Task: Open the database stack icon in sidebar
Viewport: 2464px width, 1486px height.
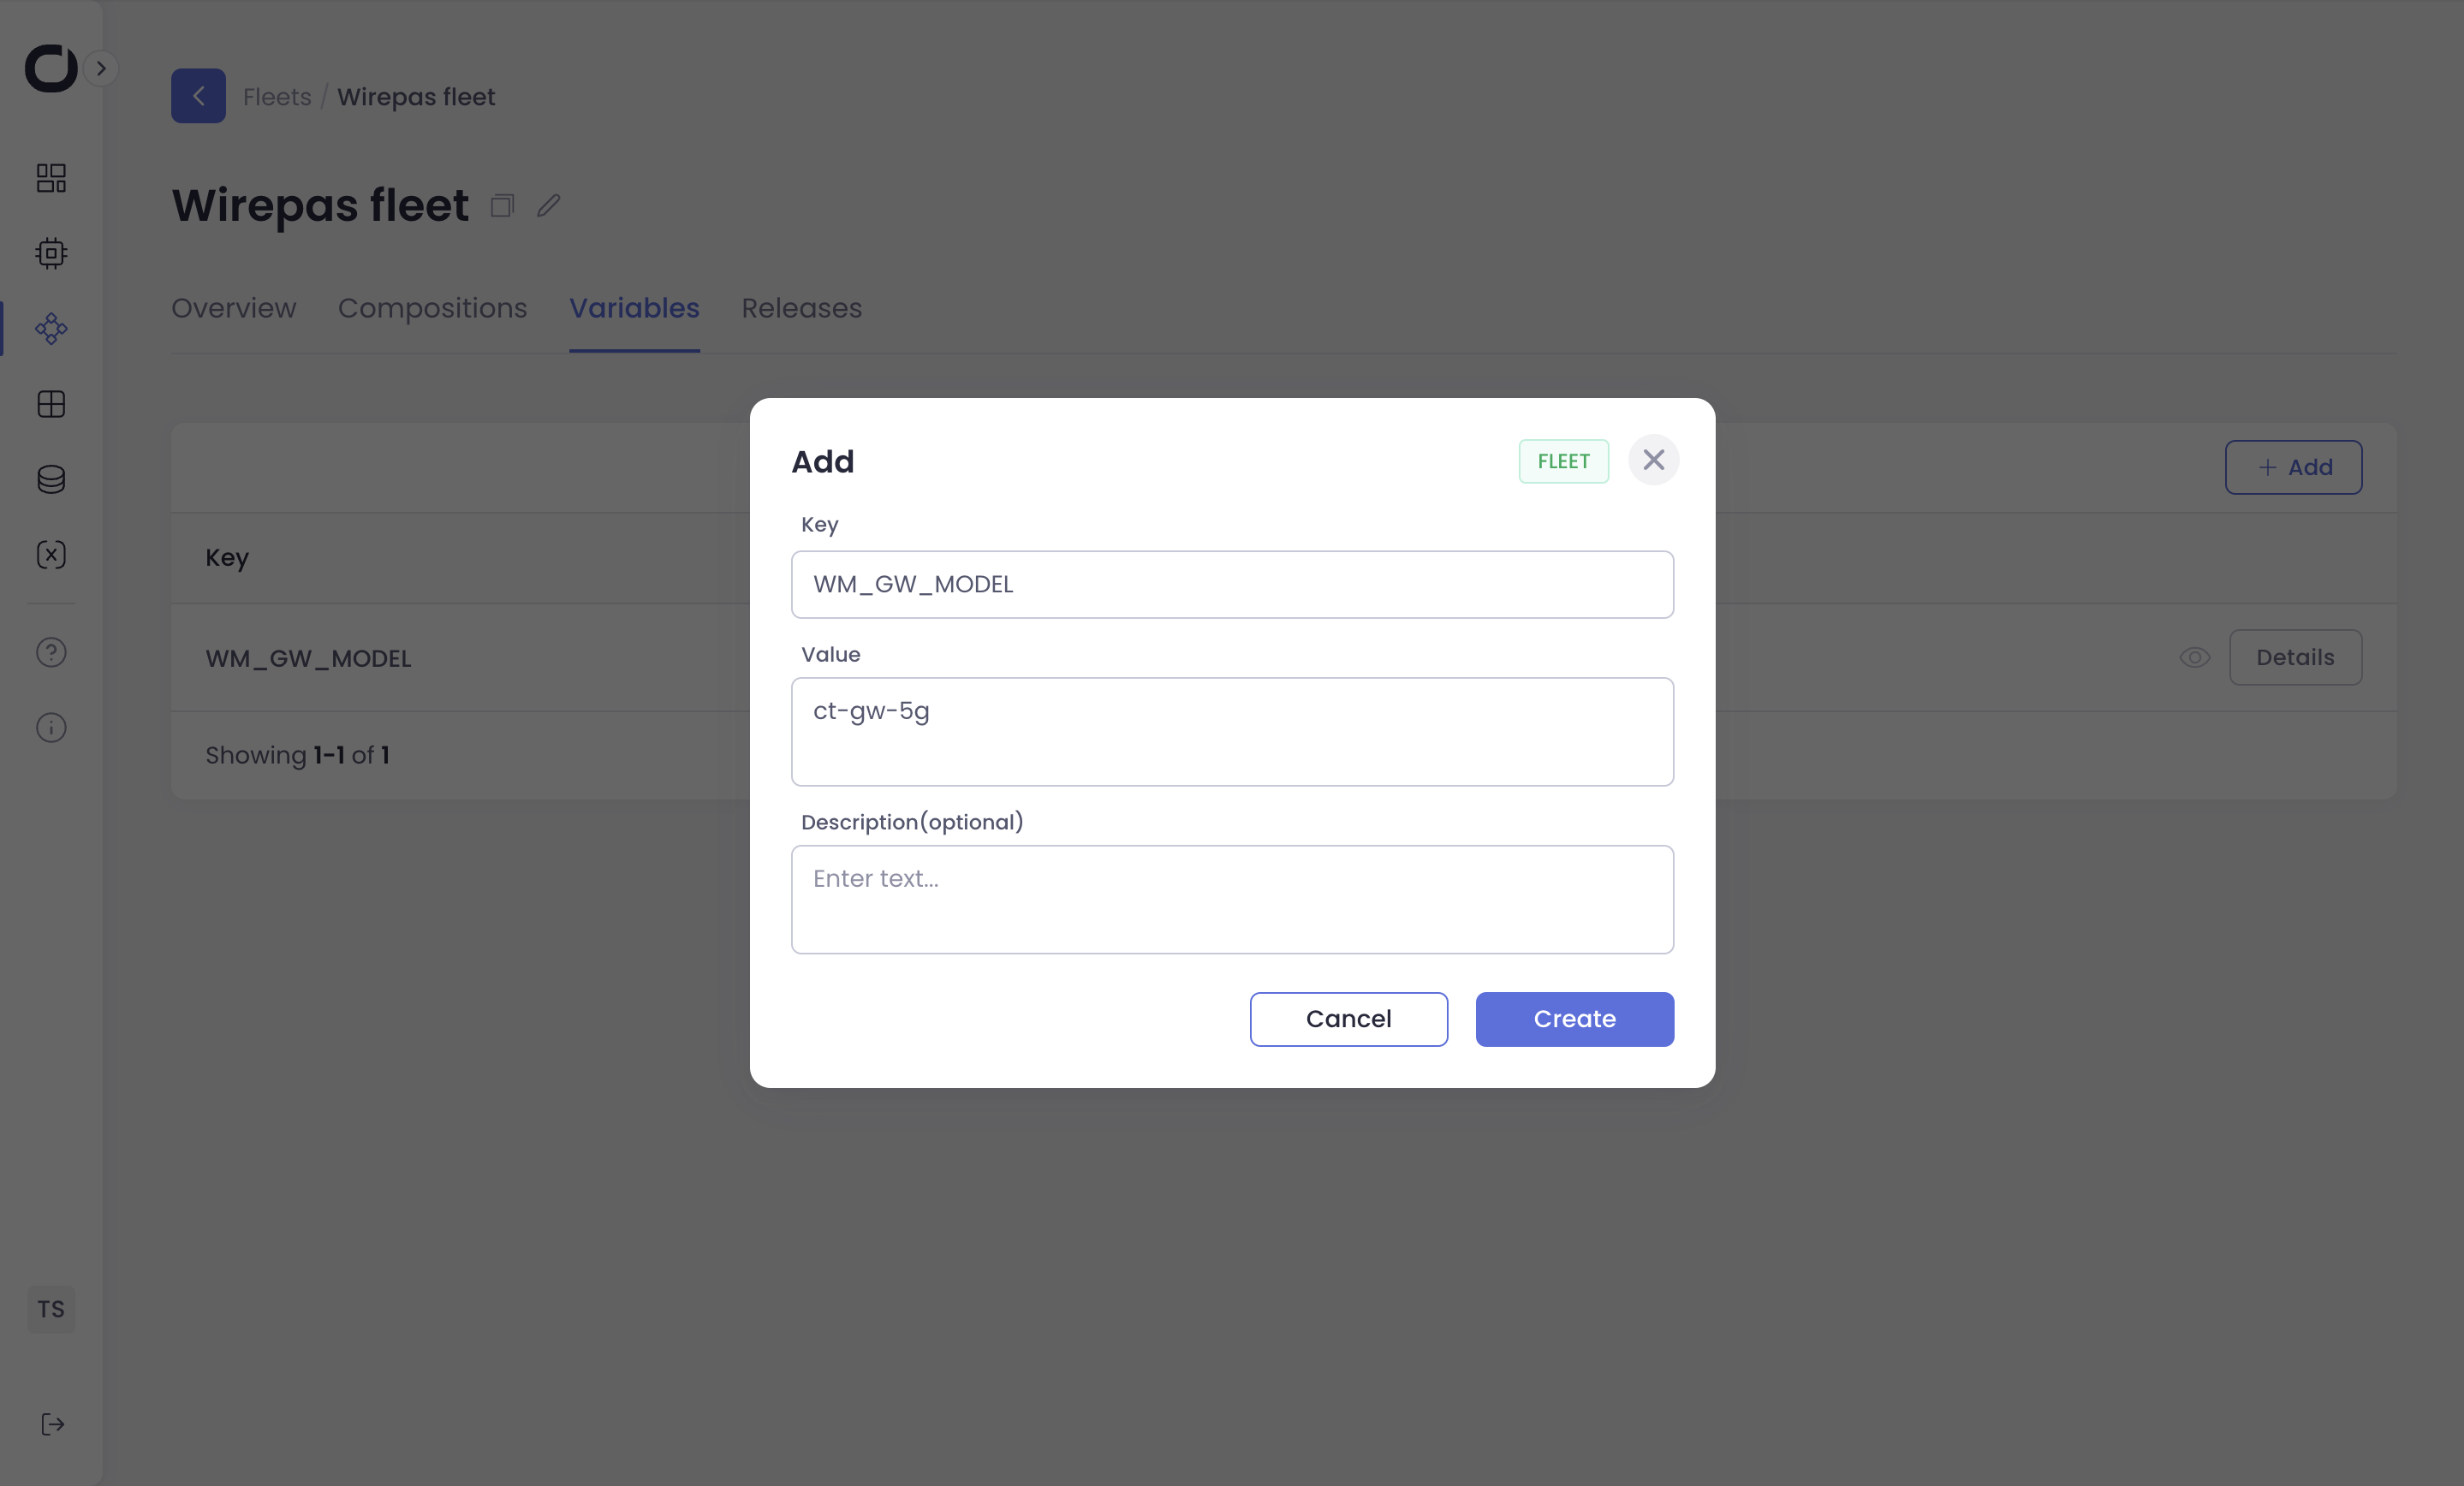Action: coord(51,479)
